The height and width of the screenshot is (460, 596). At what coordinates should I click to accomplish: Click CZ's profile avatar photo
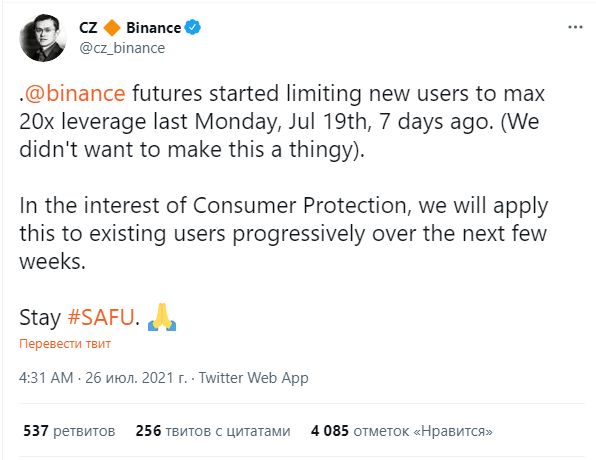43,38
